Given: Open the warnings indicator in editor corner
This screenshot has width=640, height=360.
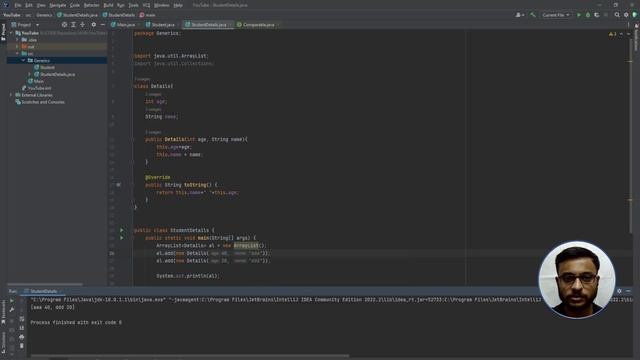Looking at the screenshot, I should point(612,34).
